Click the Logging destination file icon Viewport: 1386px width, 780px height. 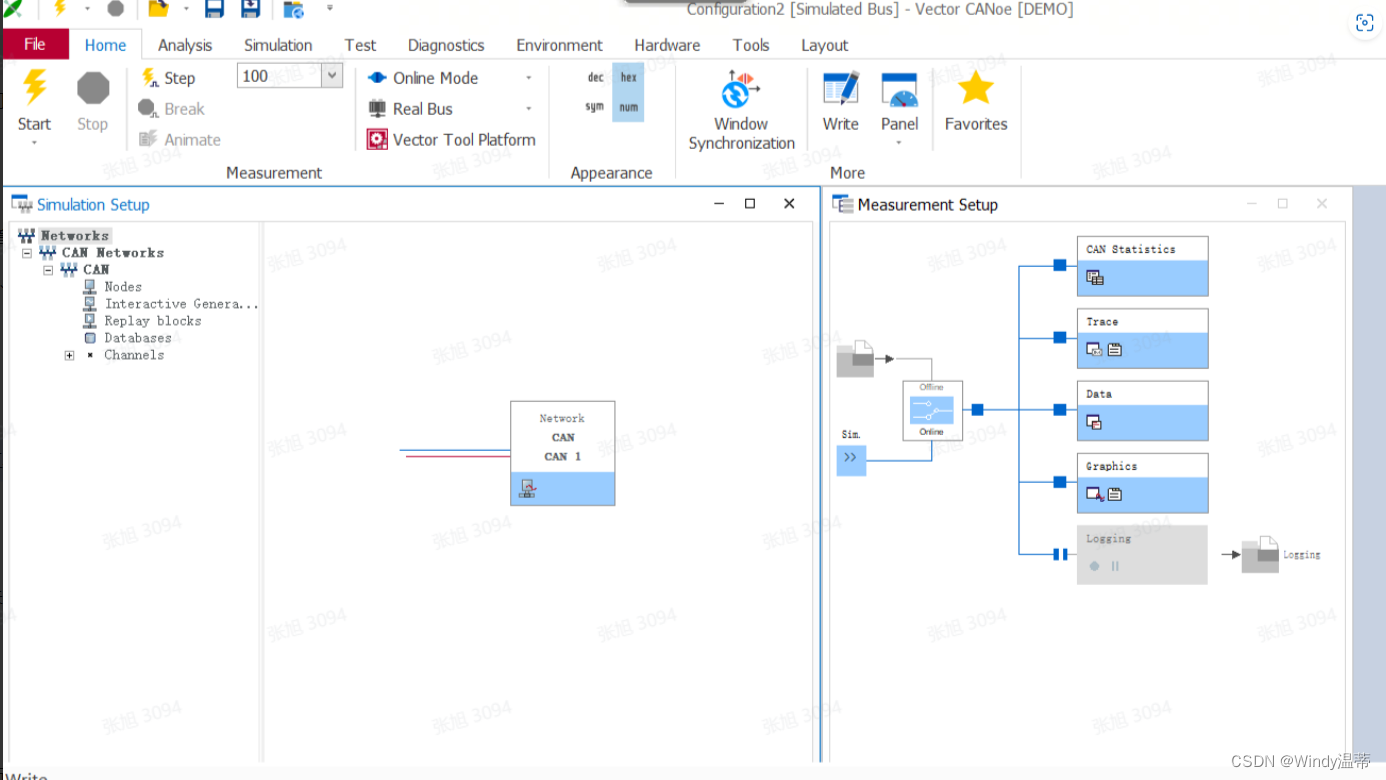[x=1260, y=555]
